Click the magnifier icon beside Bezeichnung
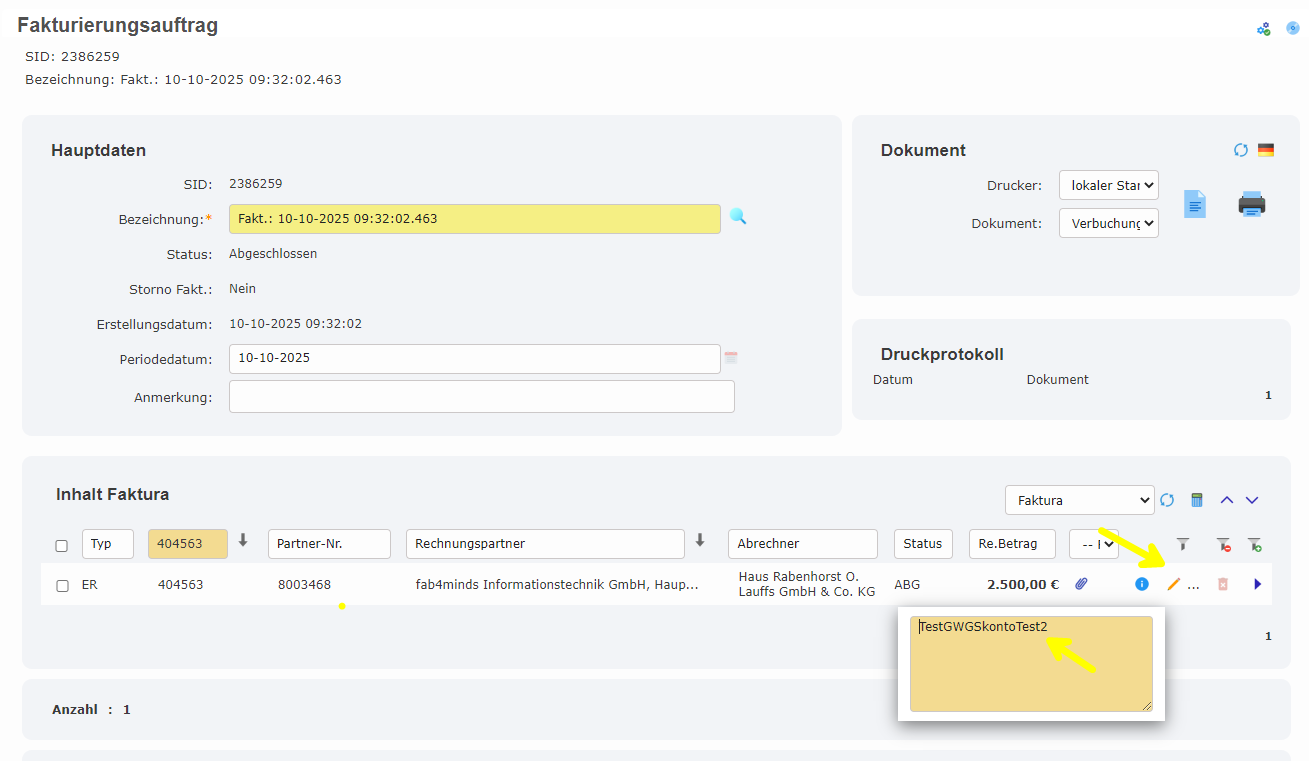 click(x=738, y=216)
